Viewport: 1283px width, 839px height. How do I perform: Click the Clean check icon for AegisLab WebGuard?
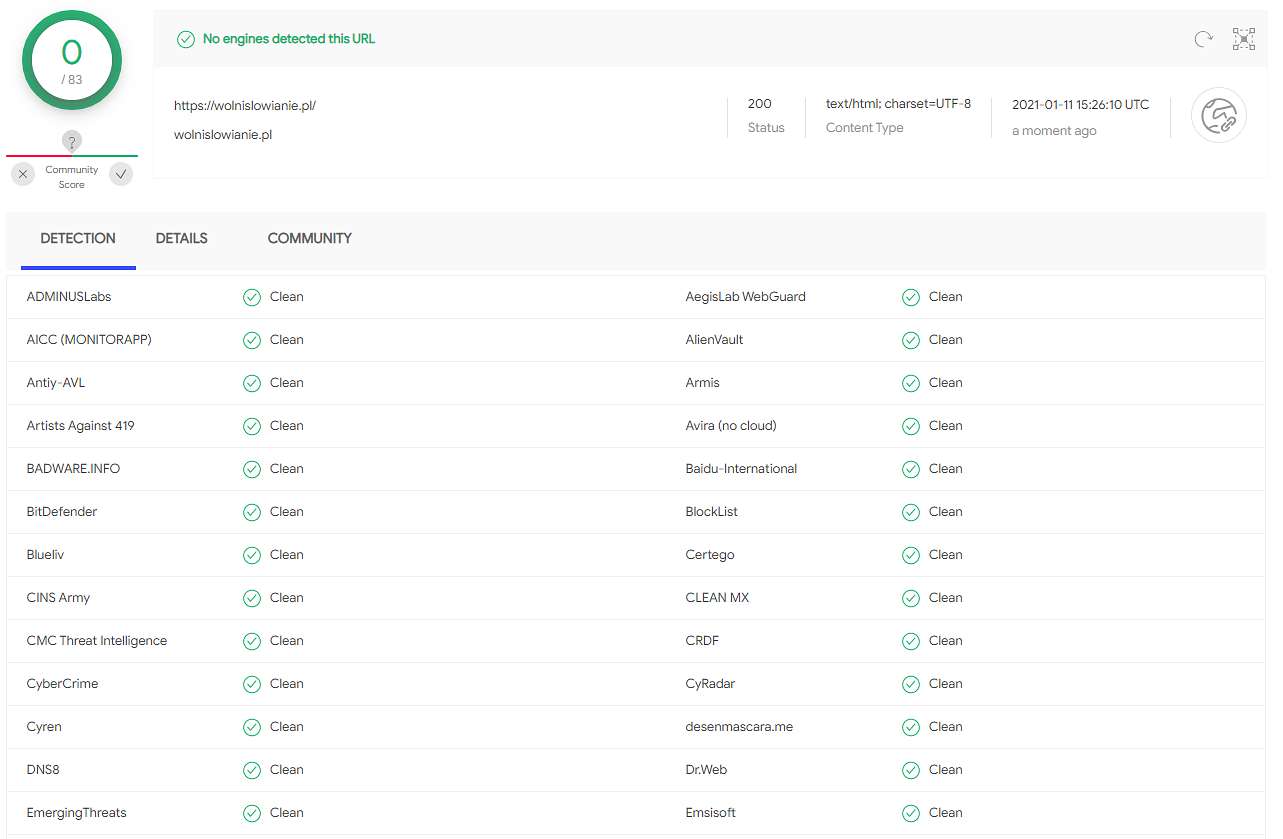pyautogui.click(x=911, y=297)
